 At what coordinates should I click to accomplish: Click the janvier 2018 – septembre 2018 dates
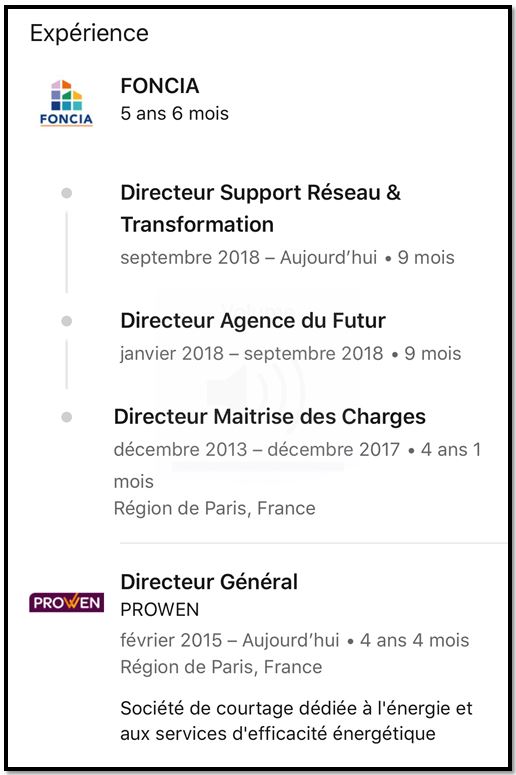pos(252,353)
